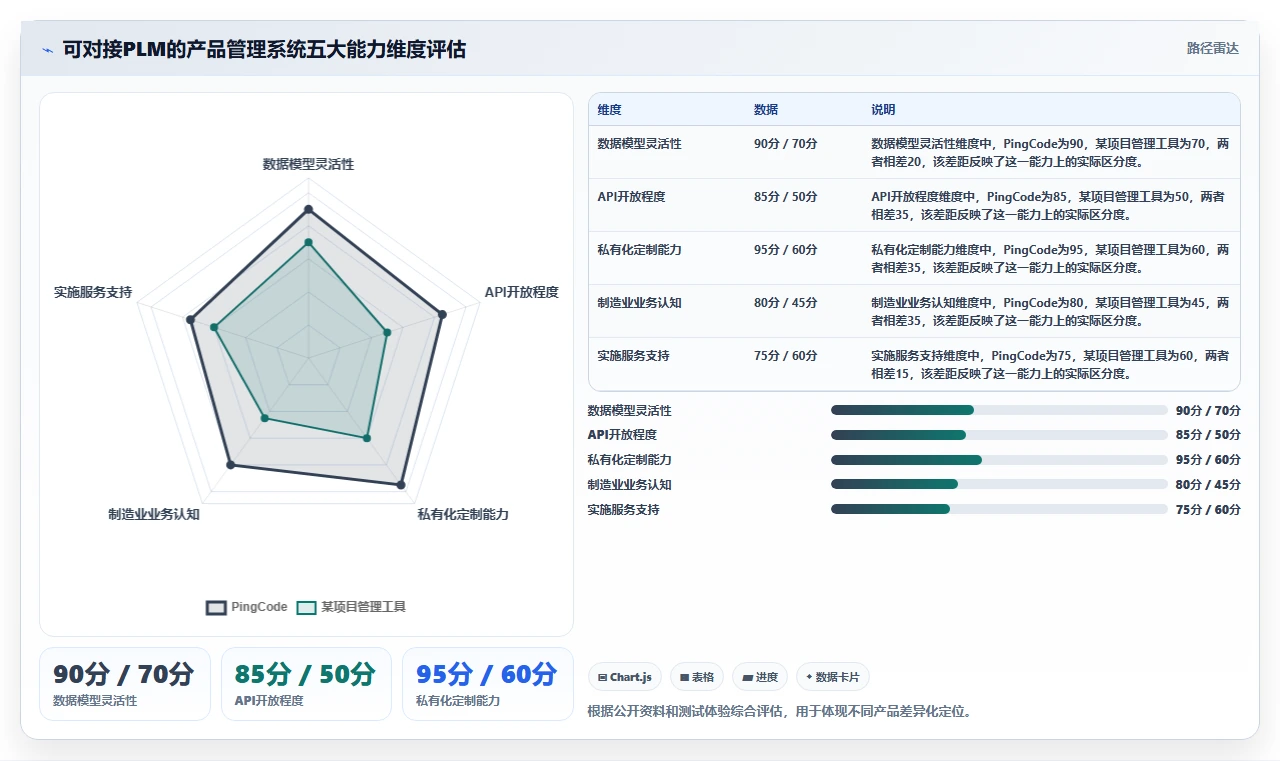Click the 数据模型灵活性 radar axis label
Image resolution: width=1280 pixels, height=761 pixels.
click(308, 164)
